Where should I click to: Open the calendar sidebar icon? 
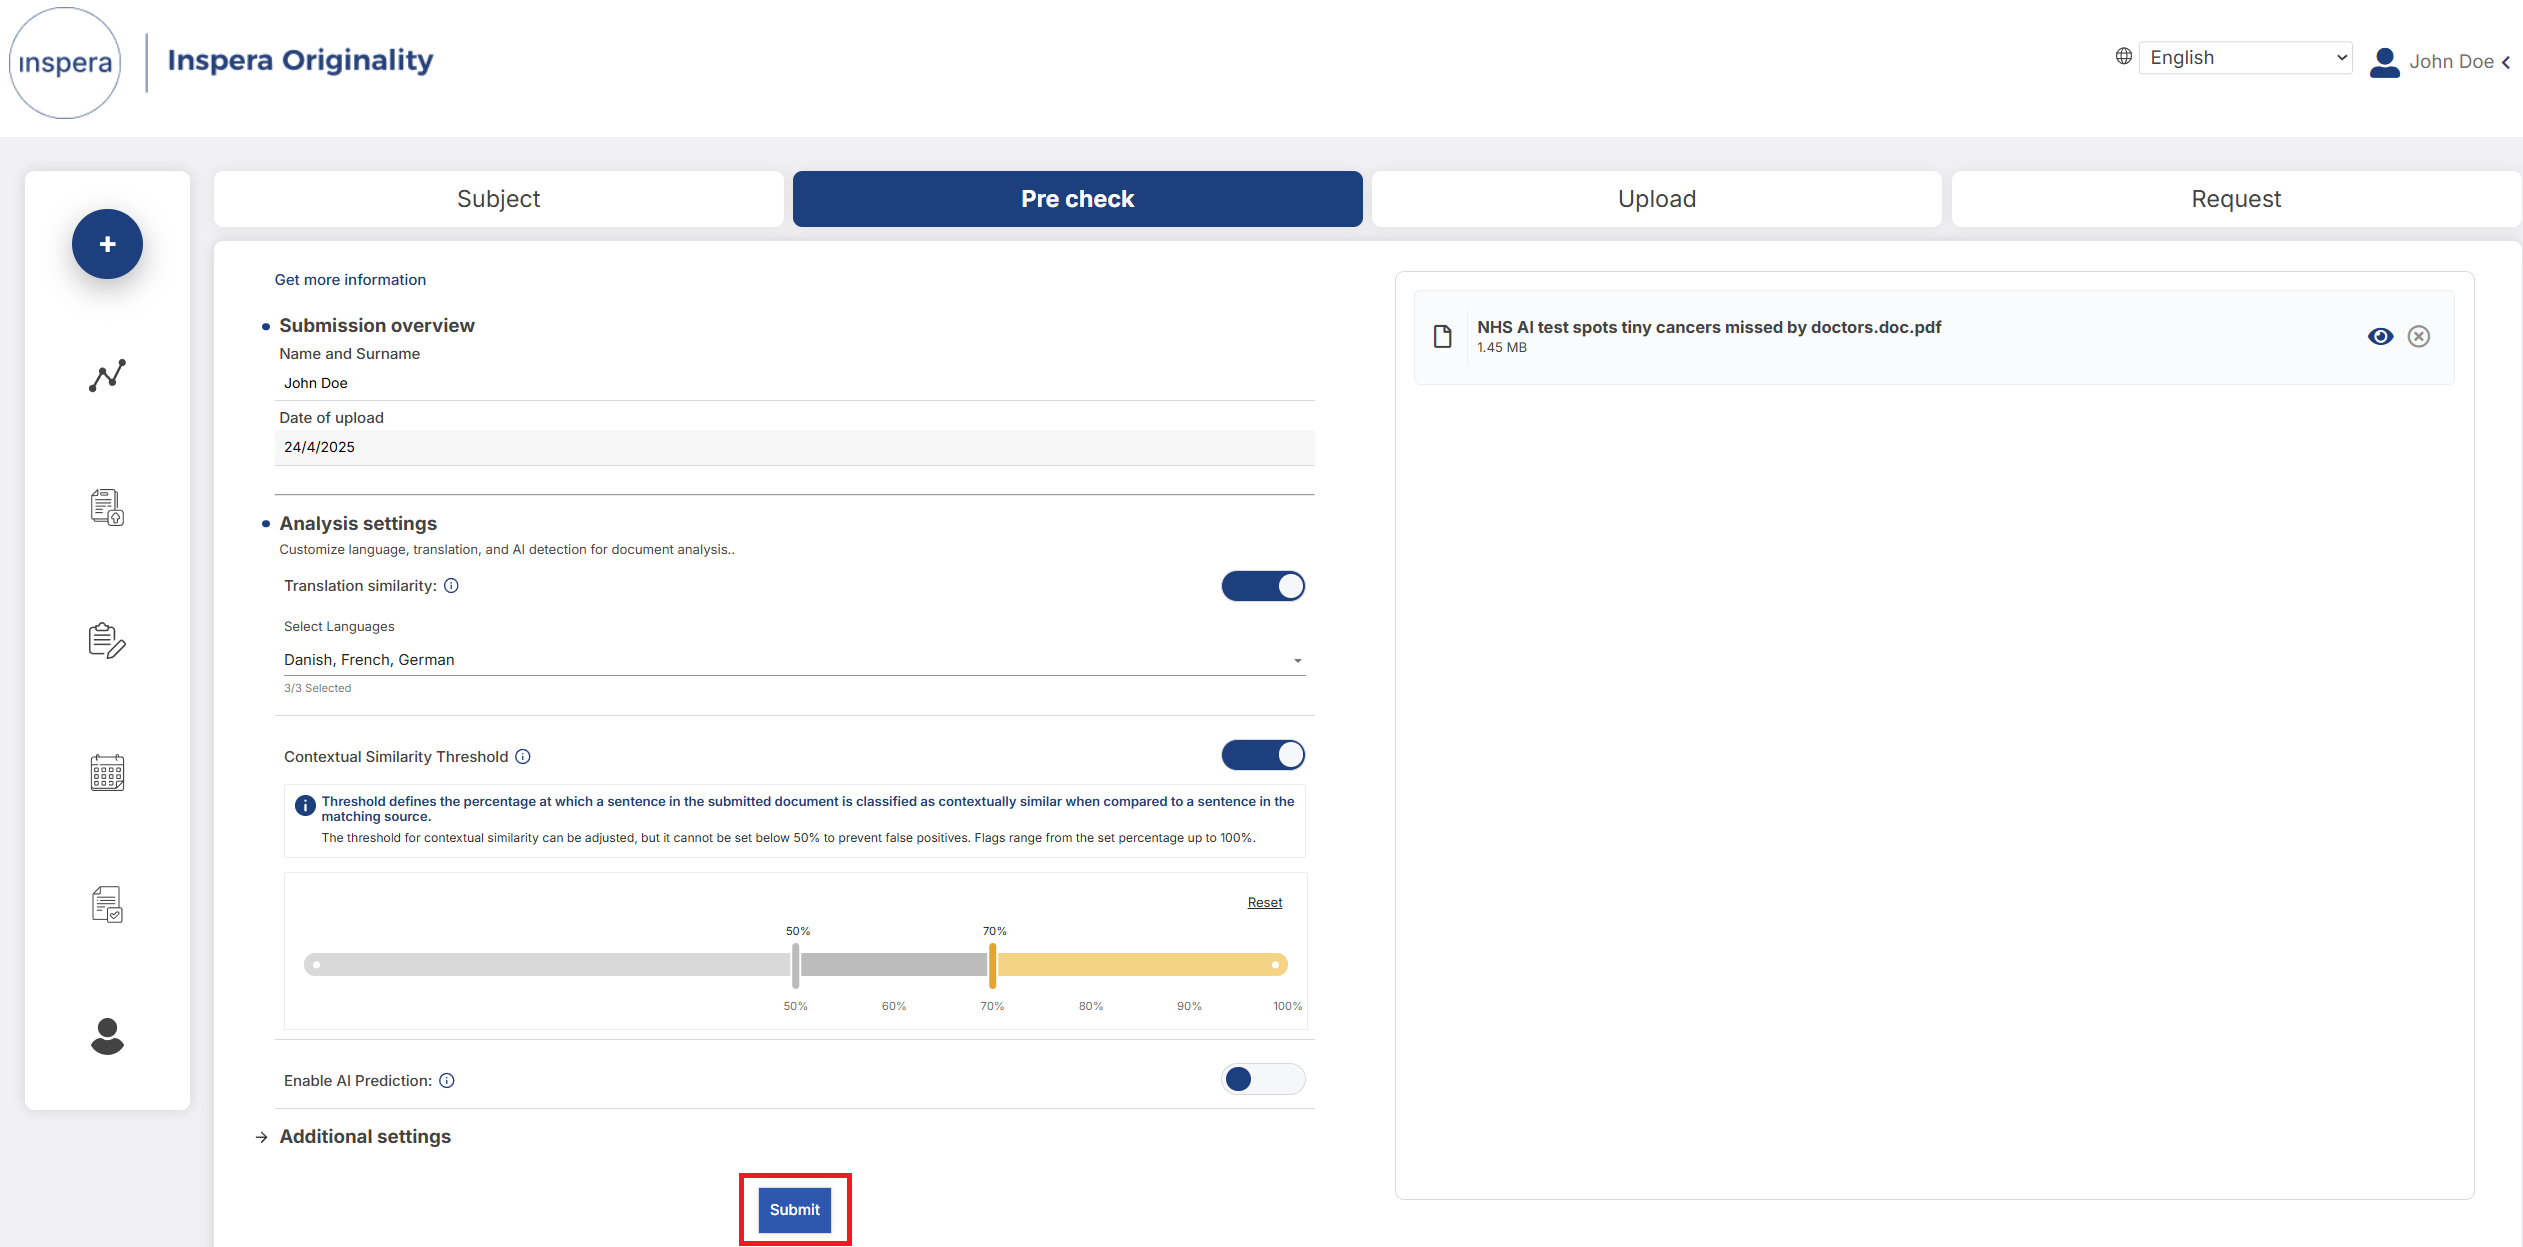tap(107, 772)
